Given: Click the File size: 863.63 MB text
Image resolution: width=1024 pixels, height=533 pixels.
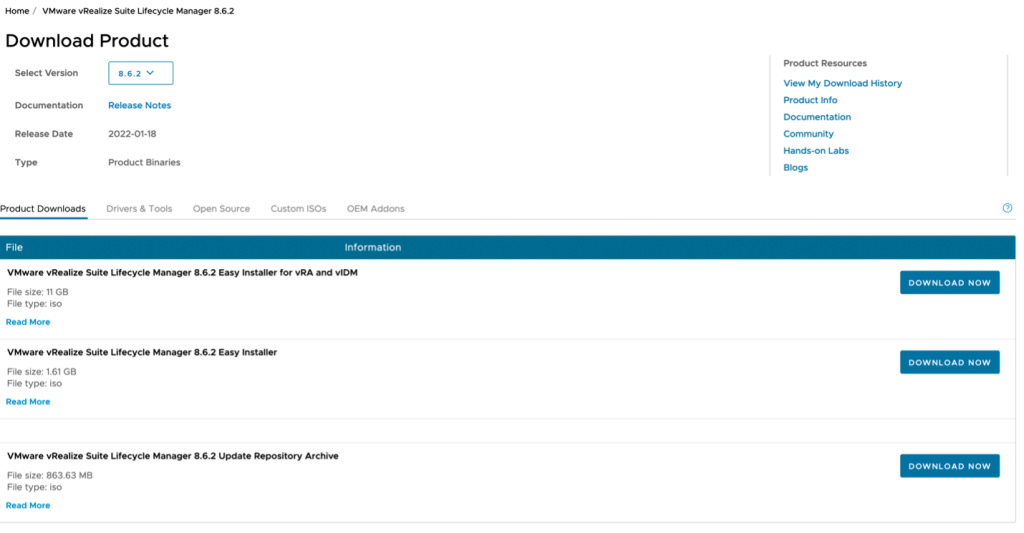Looking at the screenshot, I should 50,476.
